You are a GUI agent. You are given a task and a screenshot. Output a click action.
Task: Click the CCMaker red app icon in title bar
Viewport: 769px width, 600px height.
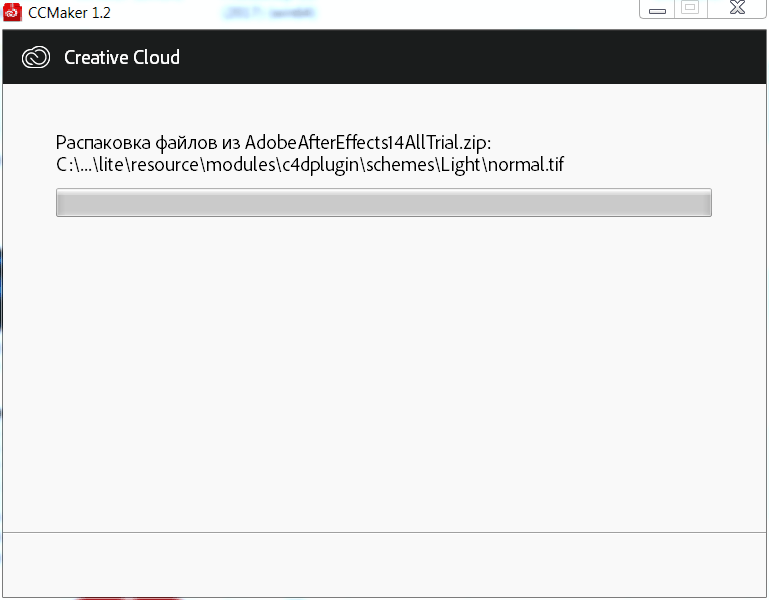[x=12, y=12]
